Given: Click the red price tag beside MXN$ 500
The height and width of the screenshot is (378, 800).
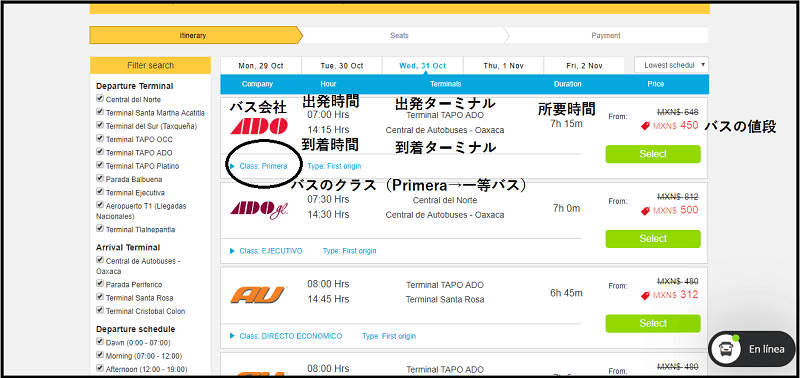Looking at the screenshot, I should pos(645,210).
